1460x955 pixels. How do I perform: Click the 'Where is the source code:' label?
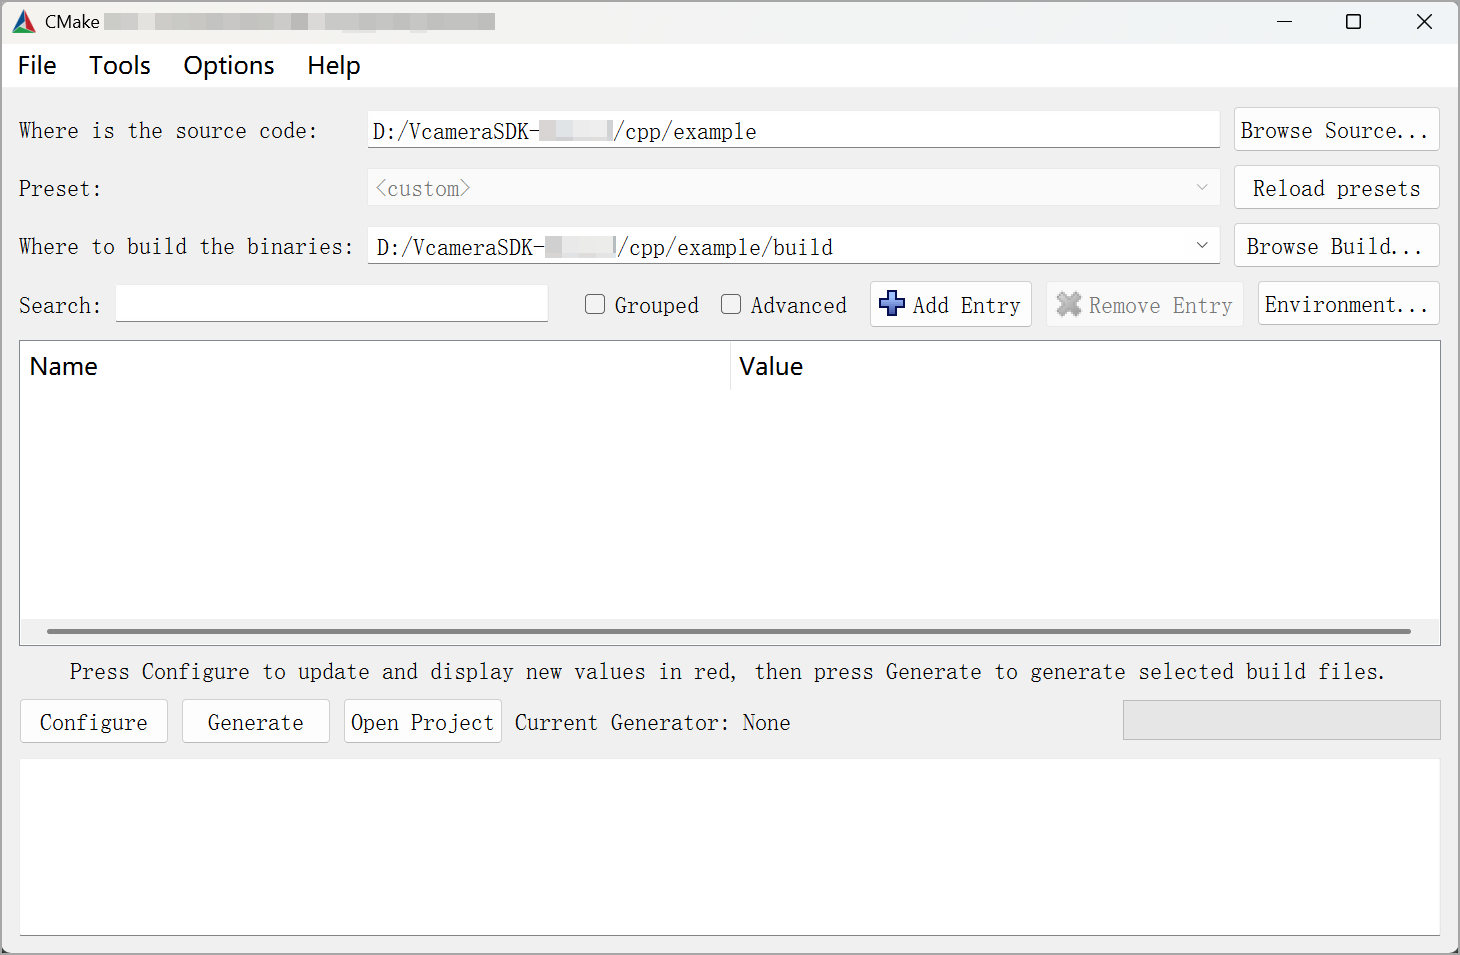click(168, 131)
